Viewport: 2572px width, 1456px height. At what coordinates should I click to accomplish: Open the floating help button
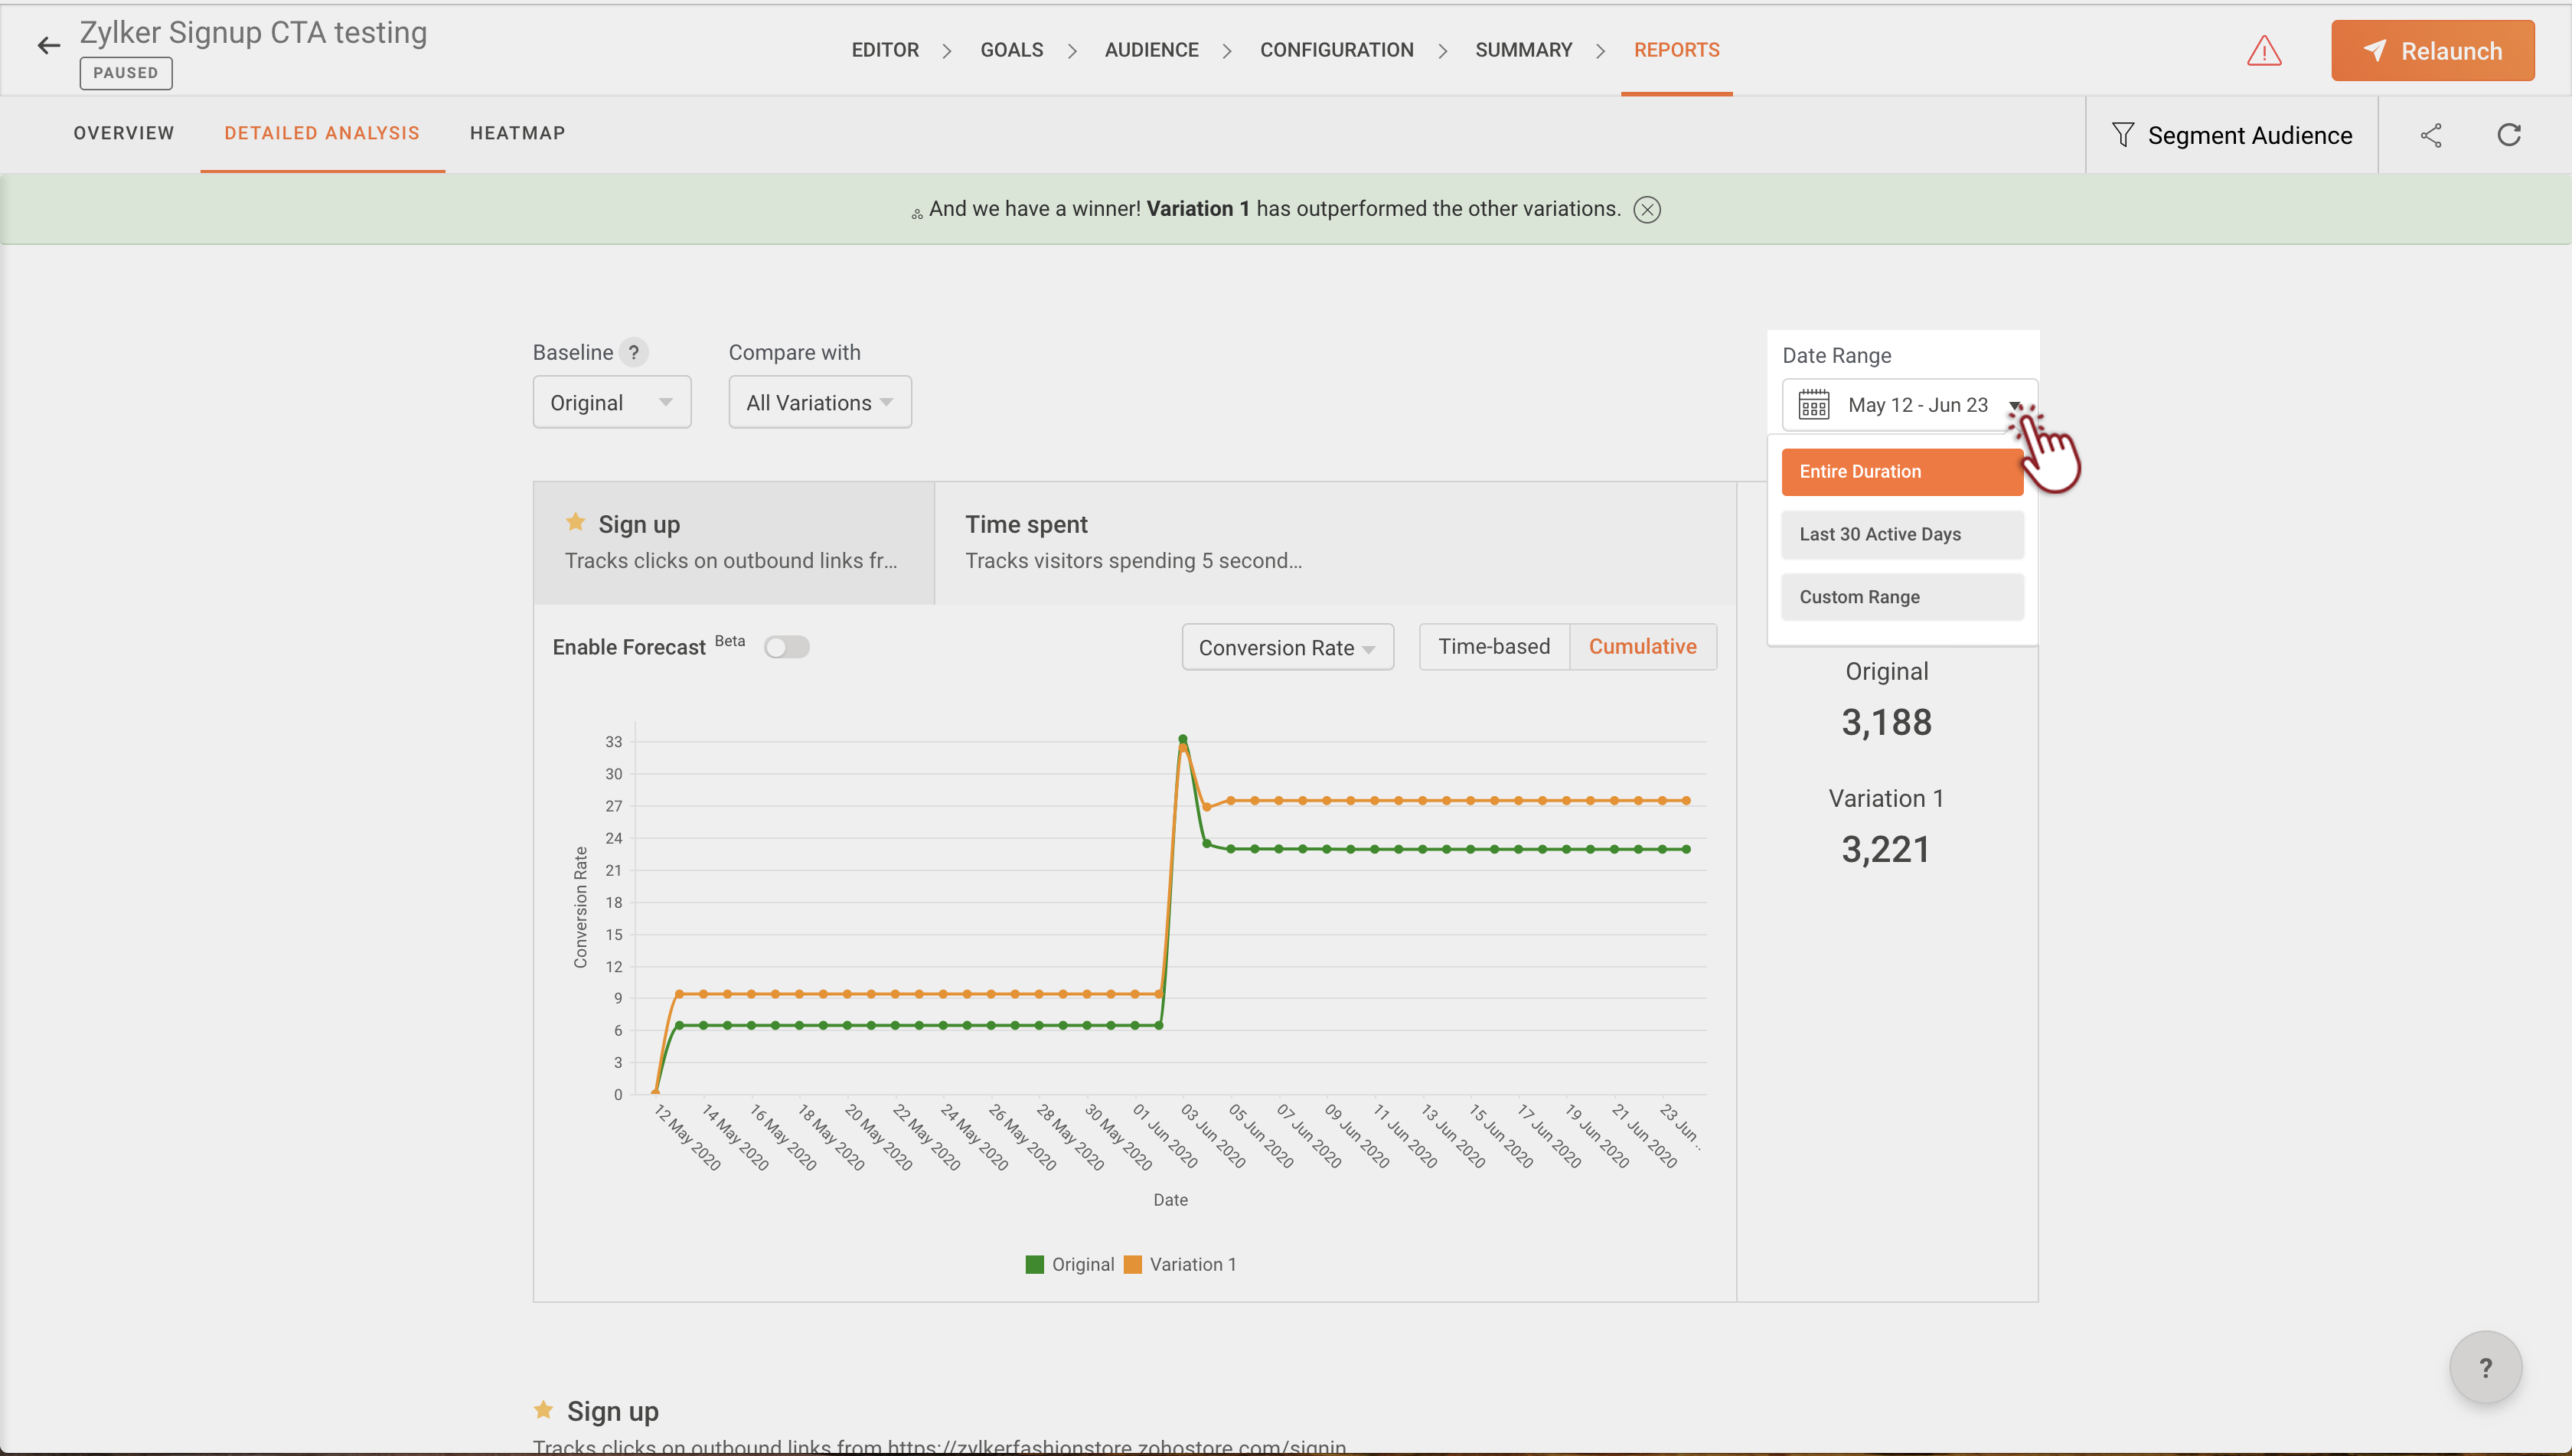pyautogui.click(x=2484, y=1367)
